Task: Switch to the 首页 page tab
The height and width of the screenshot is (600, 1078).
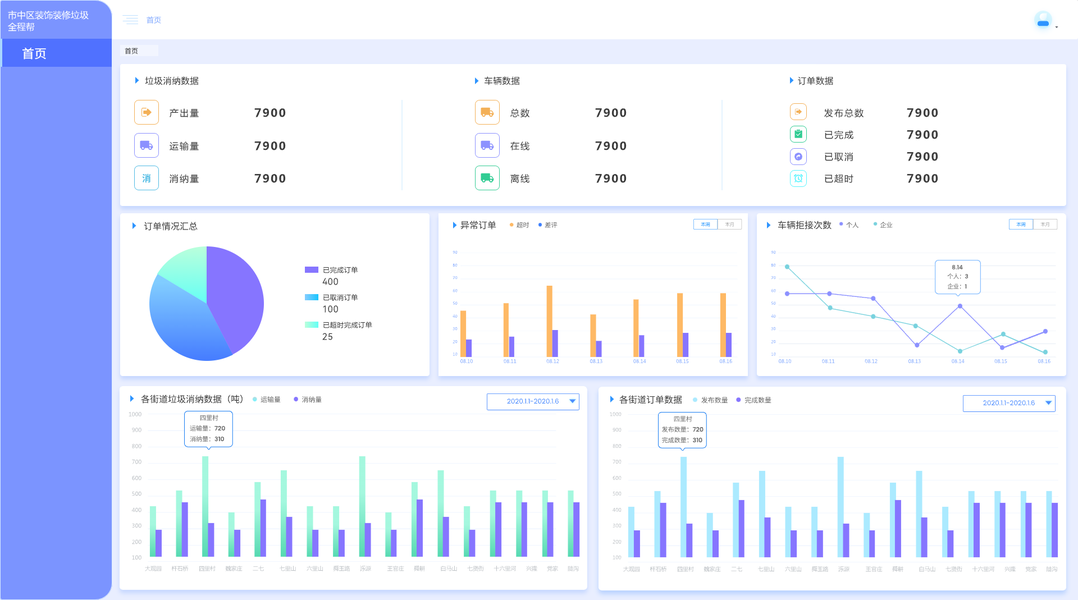Action: [140, 51]
